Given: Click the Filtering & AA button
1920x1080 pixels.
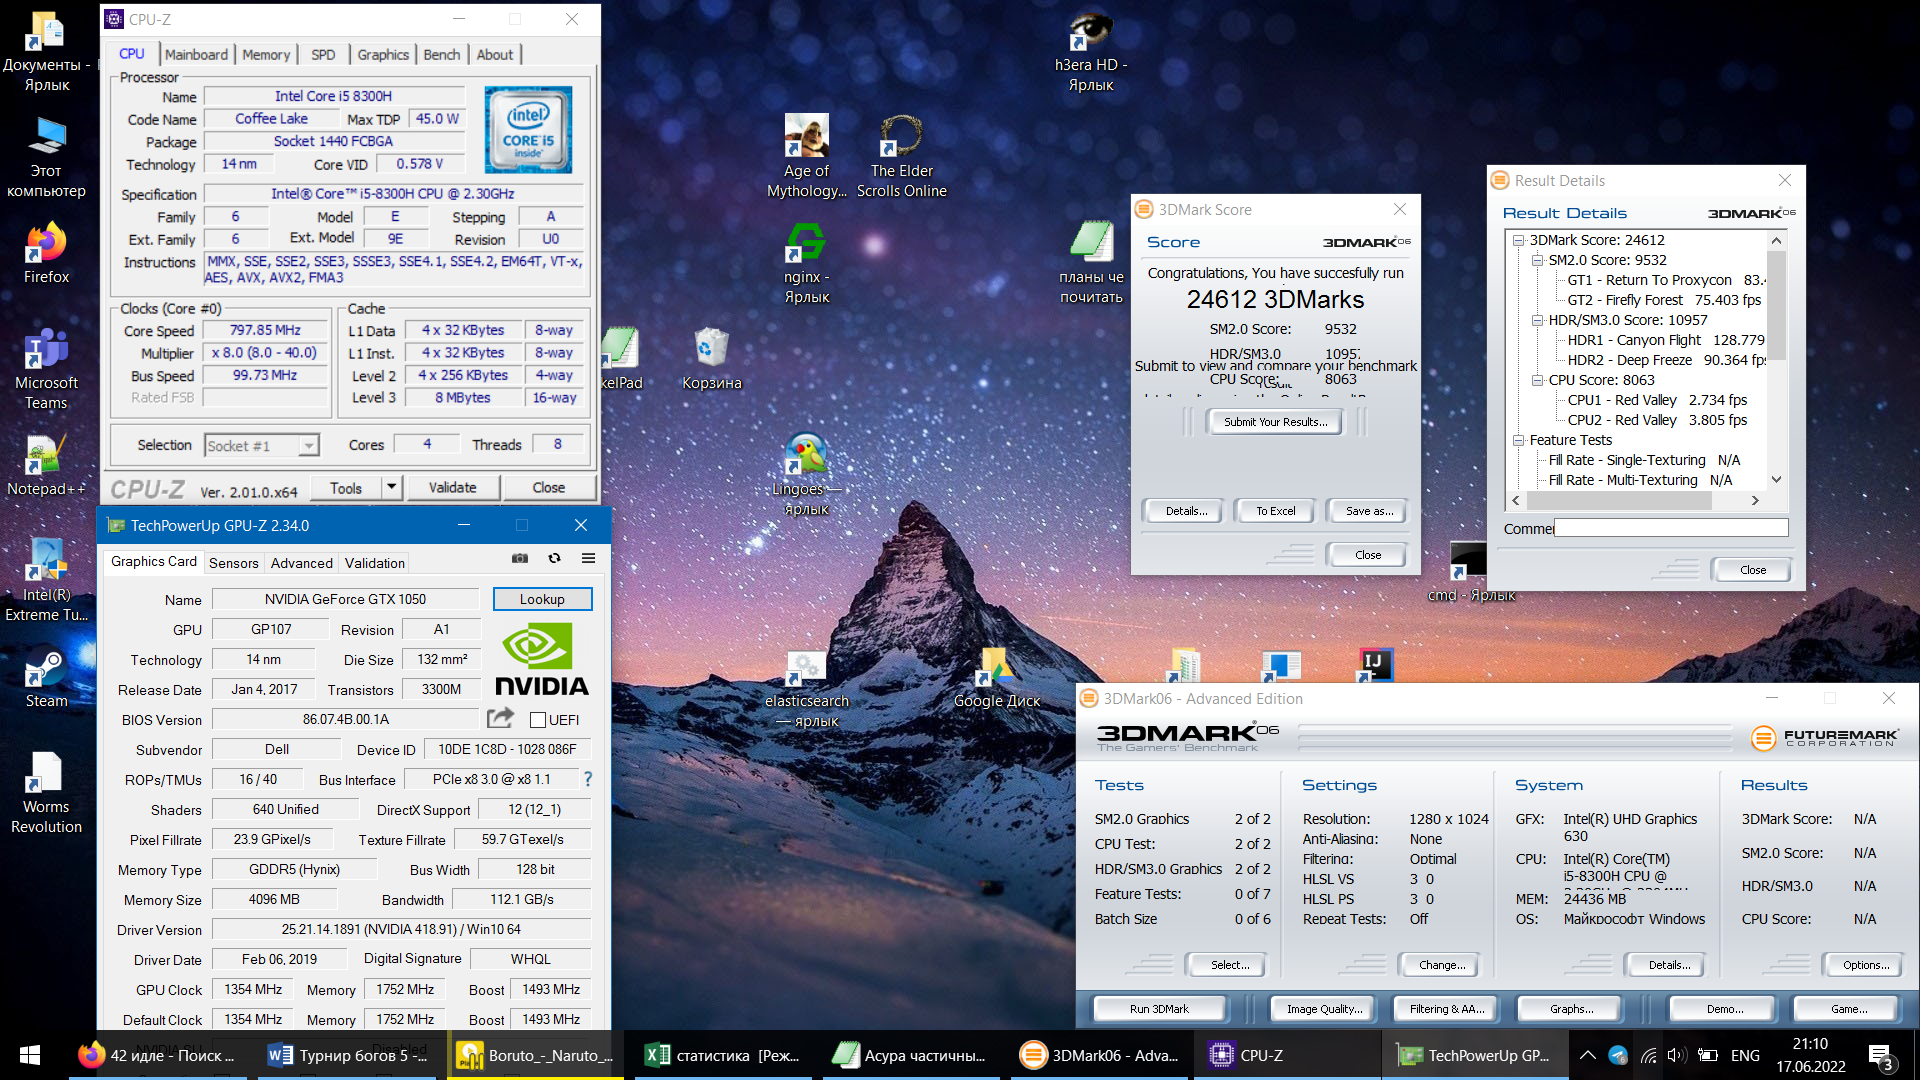Looking at the screenshot, I should (1447, 1009).
